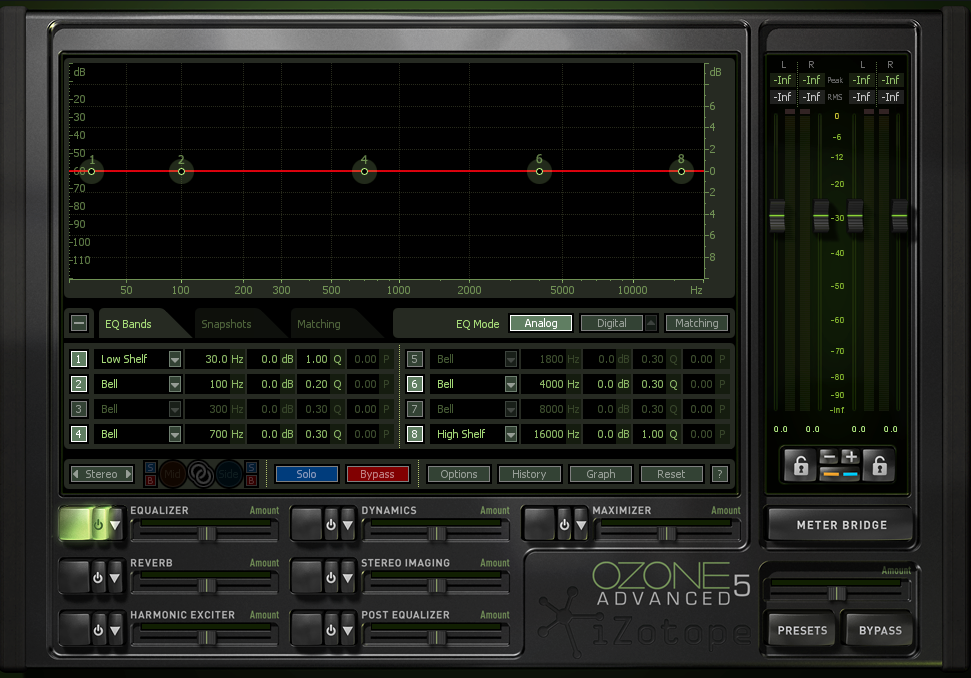Toggle the red Bypass button
This screenshot has width=971, height=678.
[377, 474]
